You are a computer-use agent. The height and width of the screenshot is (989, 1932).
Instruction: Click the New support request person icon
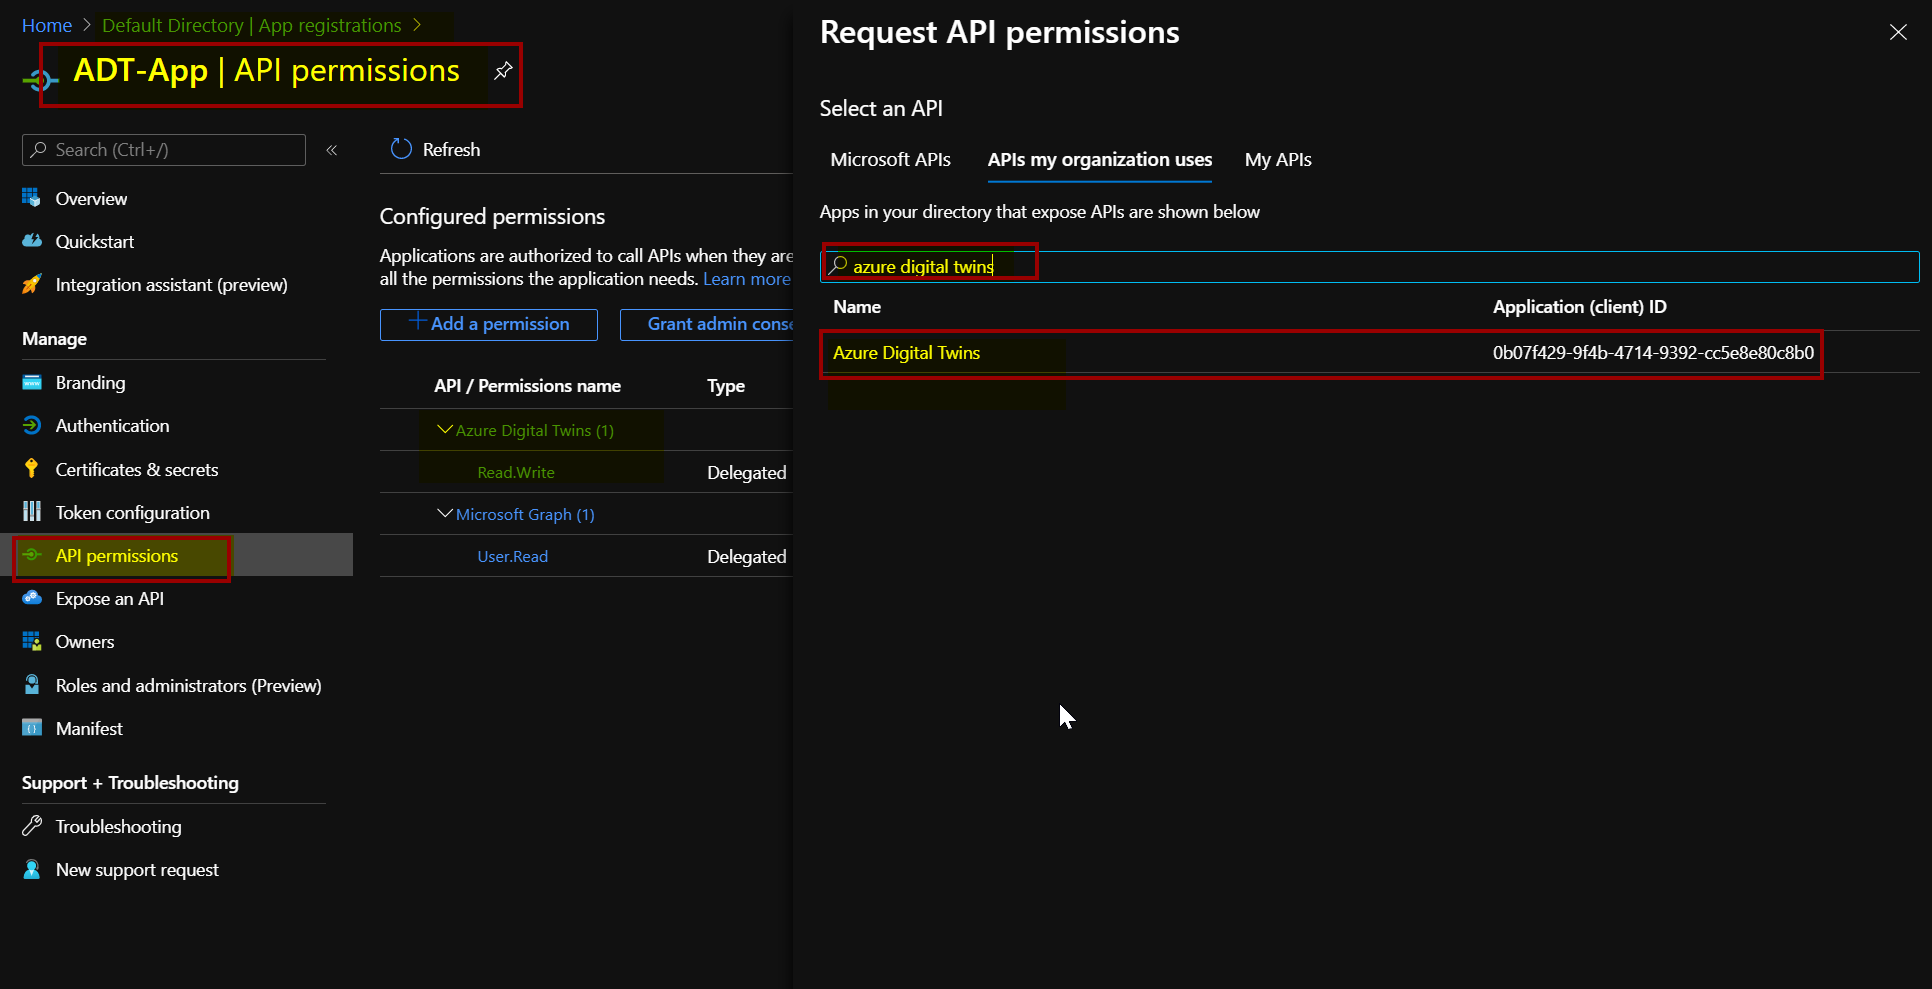(32, 869)
